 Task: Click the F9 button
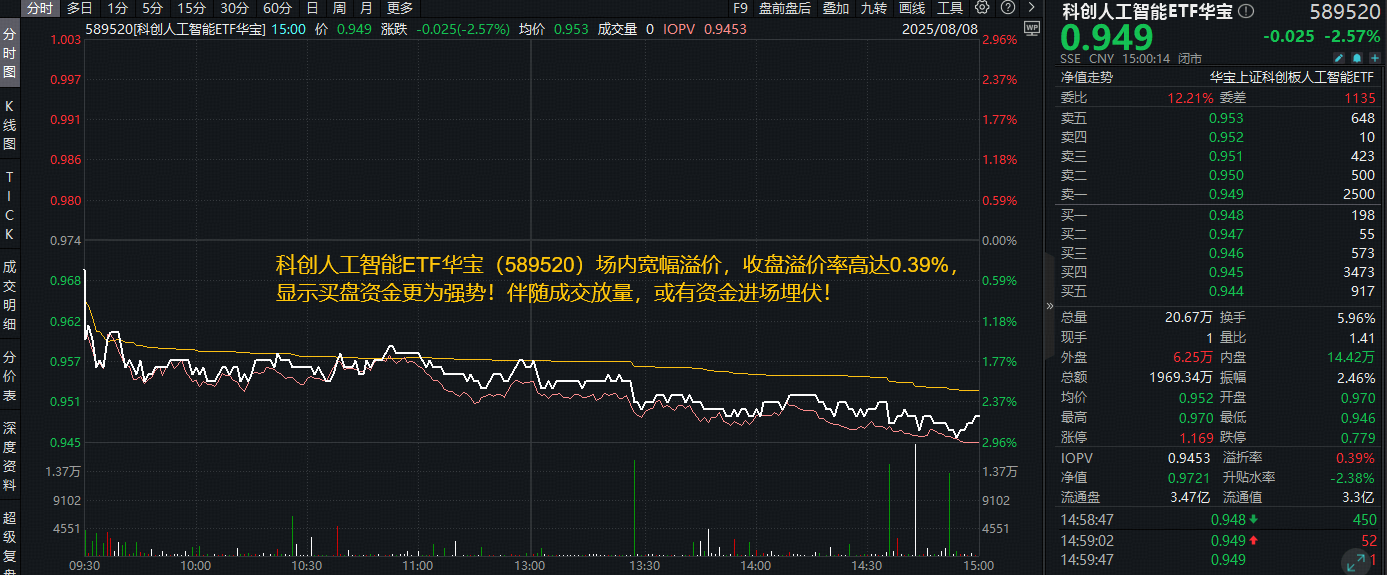pos(740,7)
